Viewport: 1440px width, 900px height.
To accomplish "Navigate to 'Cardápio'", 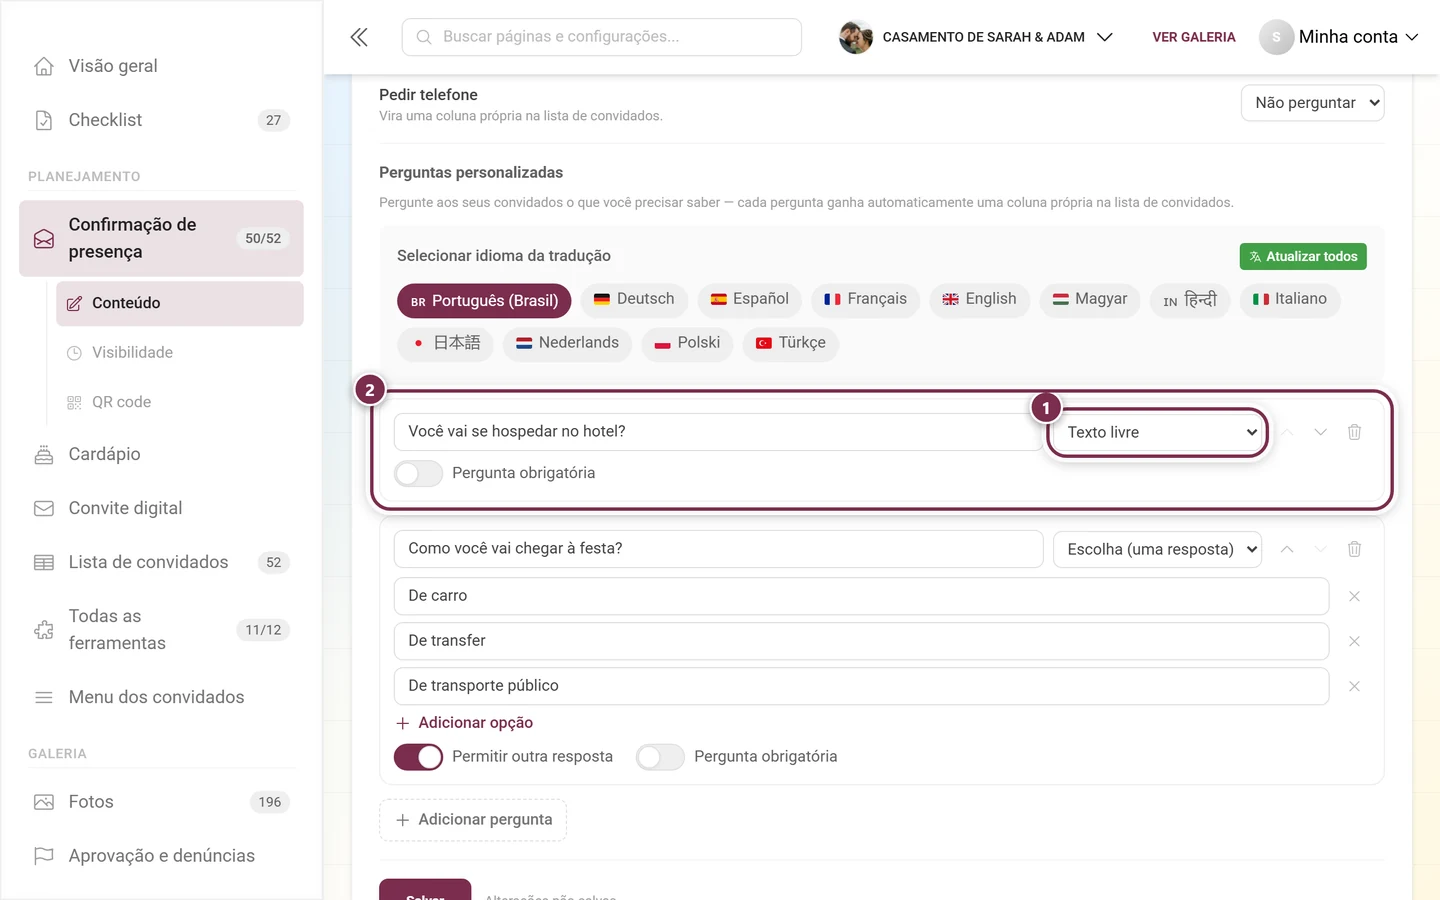I will (161, 454).
